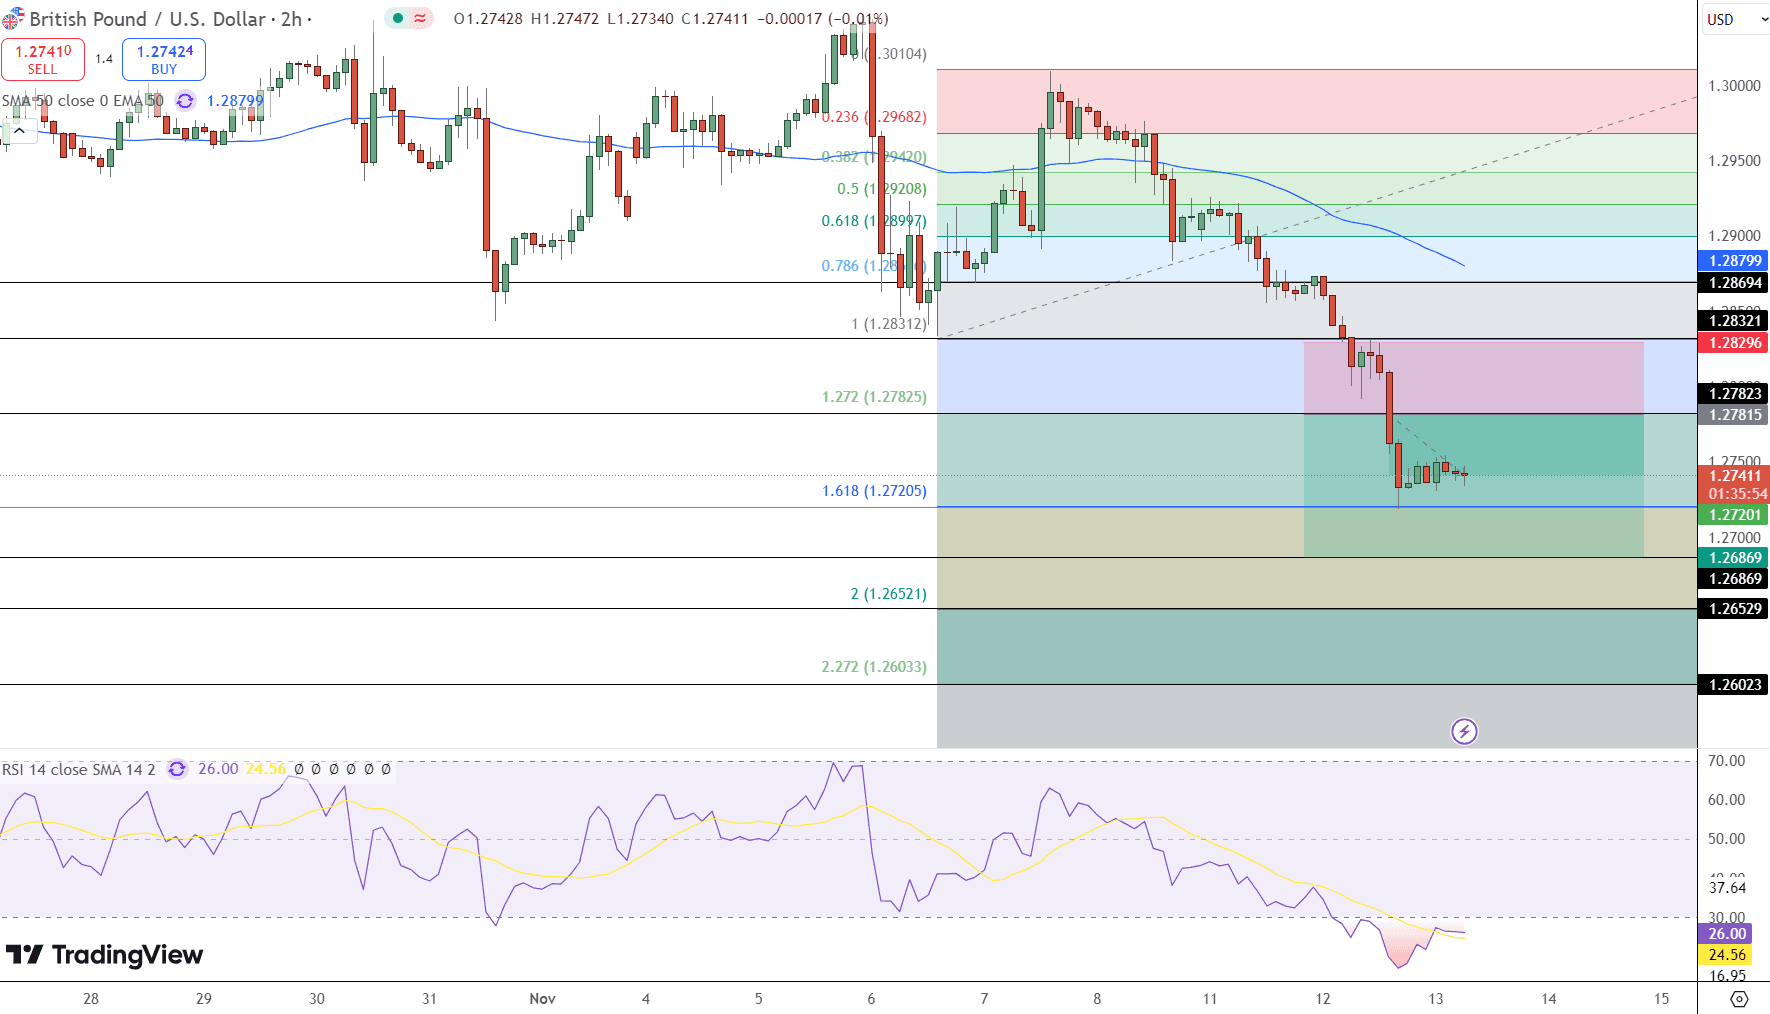Click the 1.30000 price scale value
This screenshot has width=1770, height=1014.
[1734, 86]
